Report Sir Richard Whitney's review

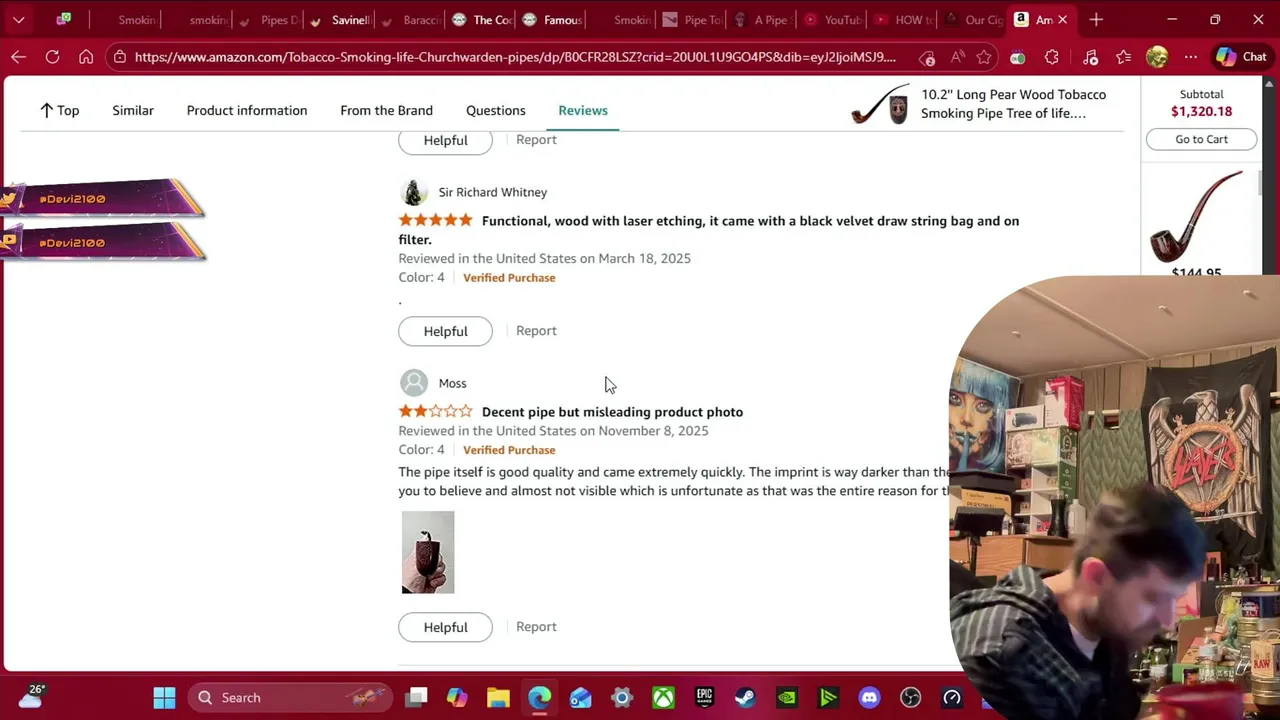click(536, 331)
